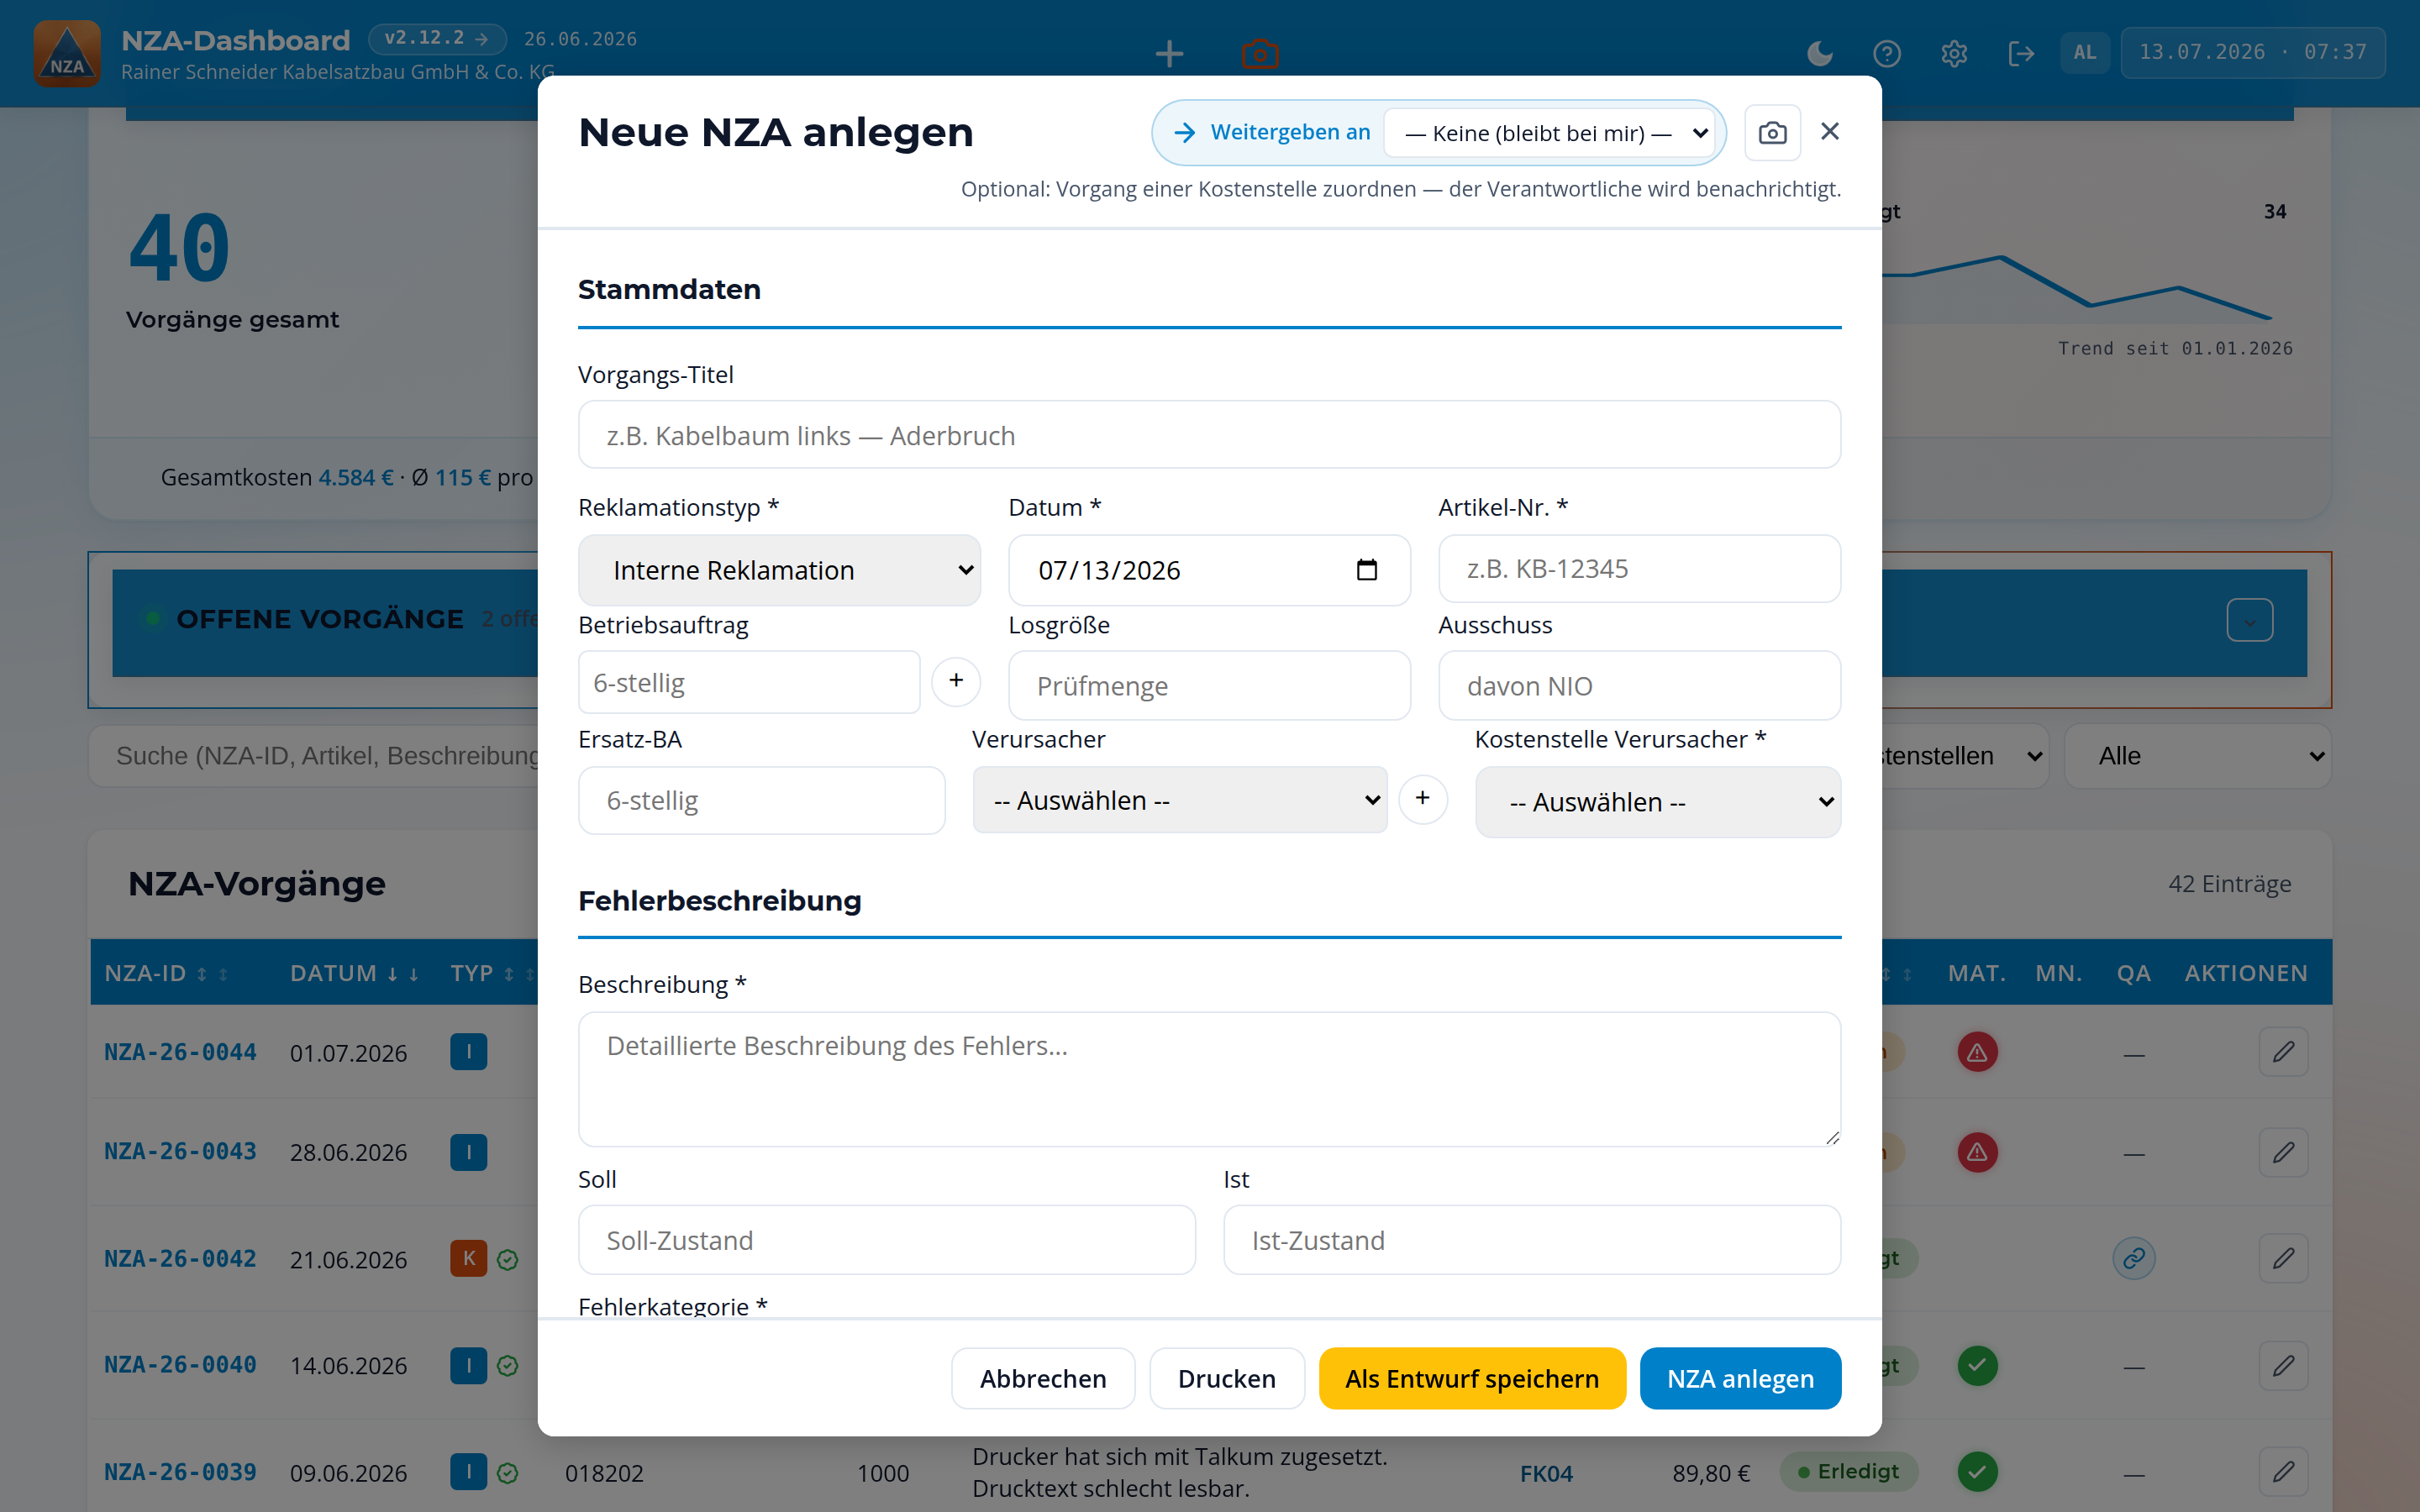Edit NZA-26-0039 with pencil icon
2420x1512 pixels.
(x=2283, y=1472)
